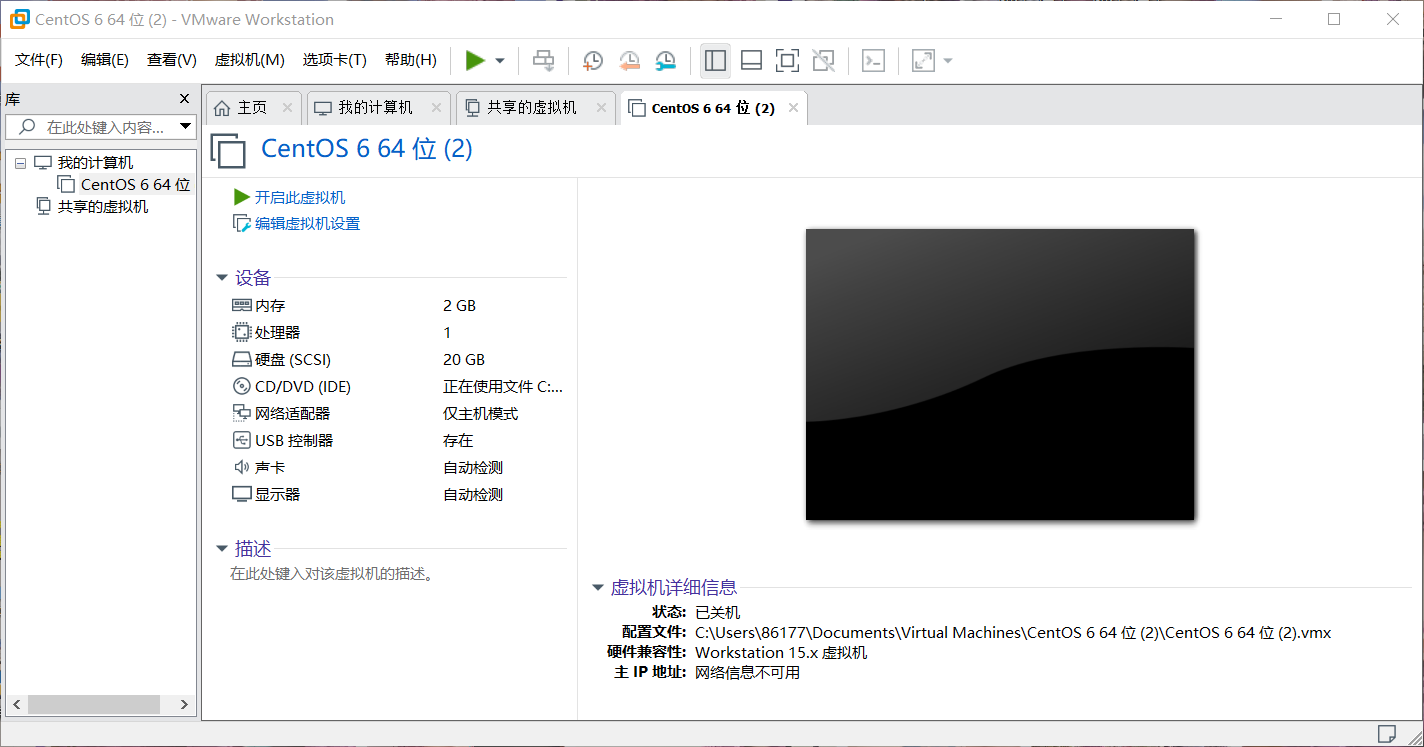Enter full screen mode via toolbar icon

787,61
